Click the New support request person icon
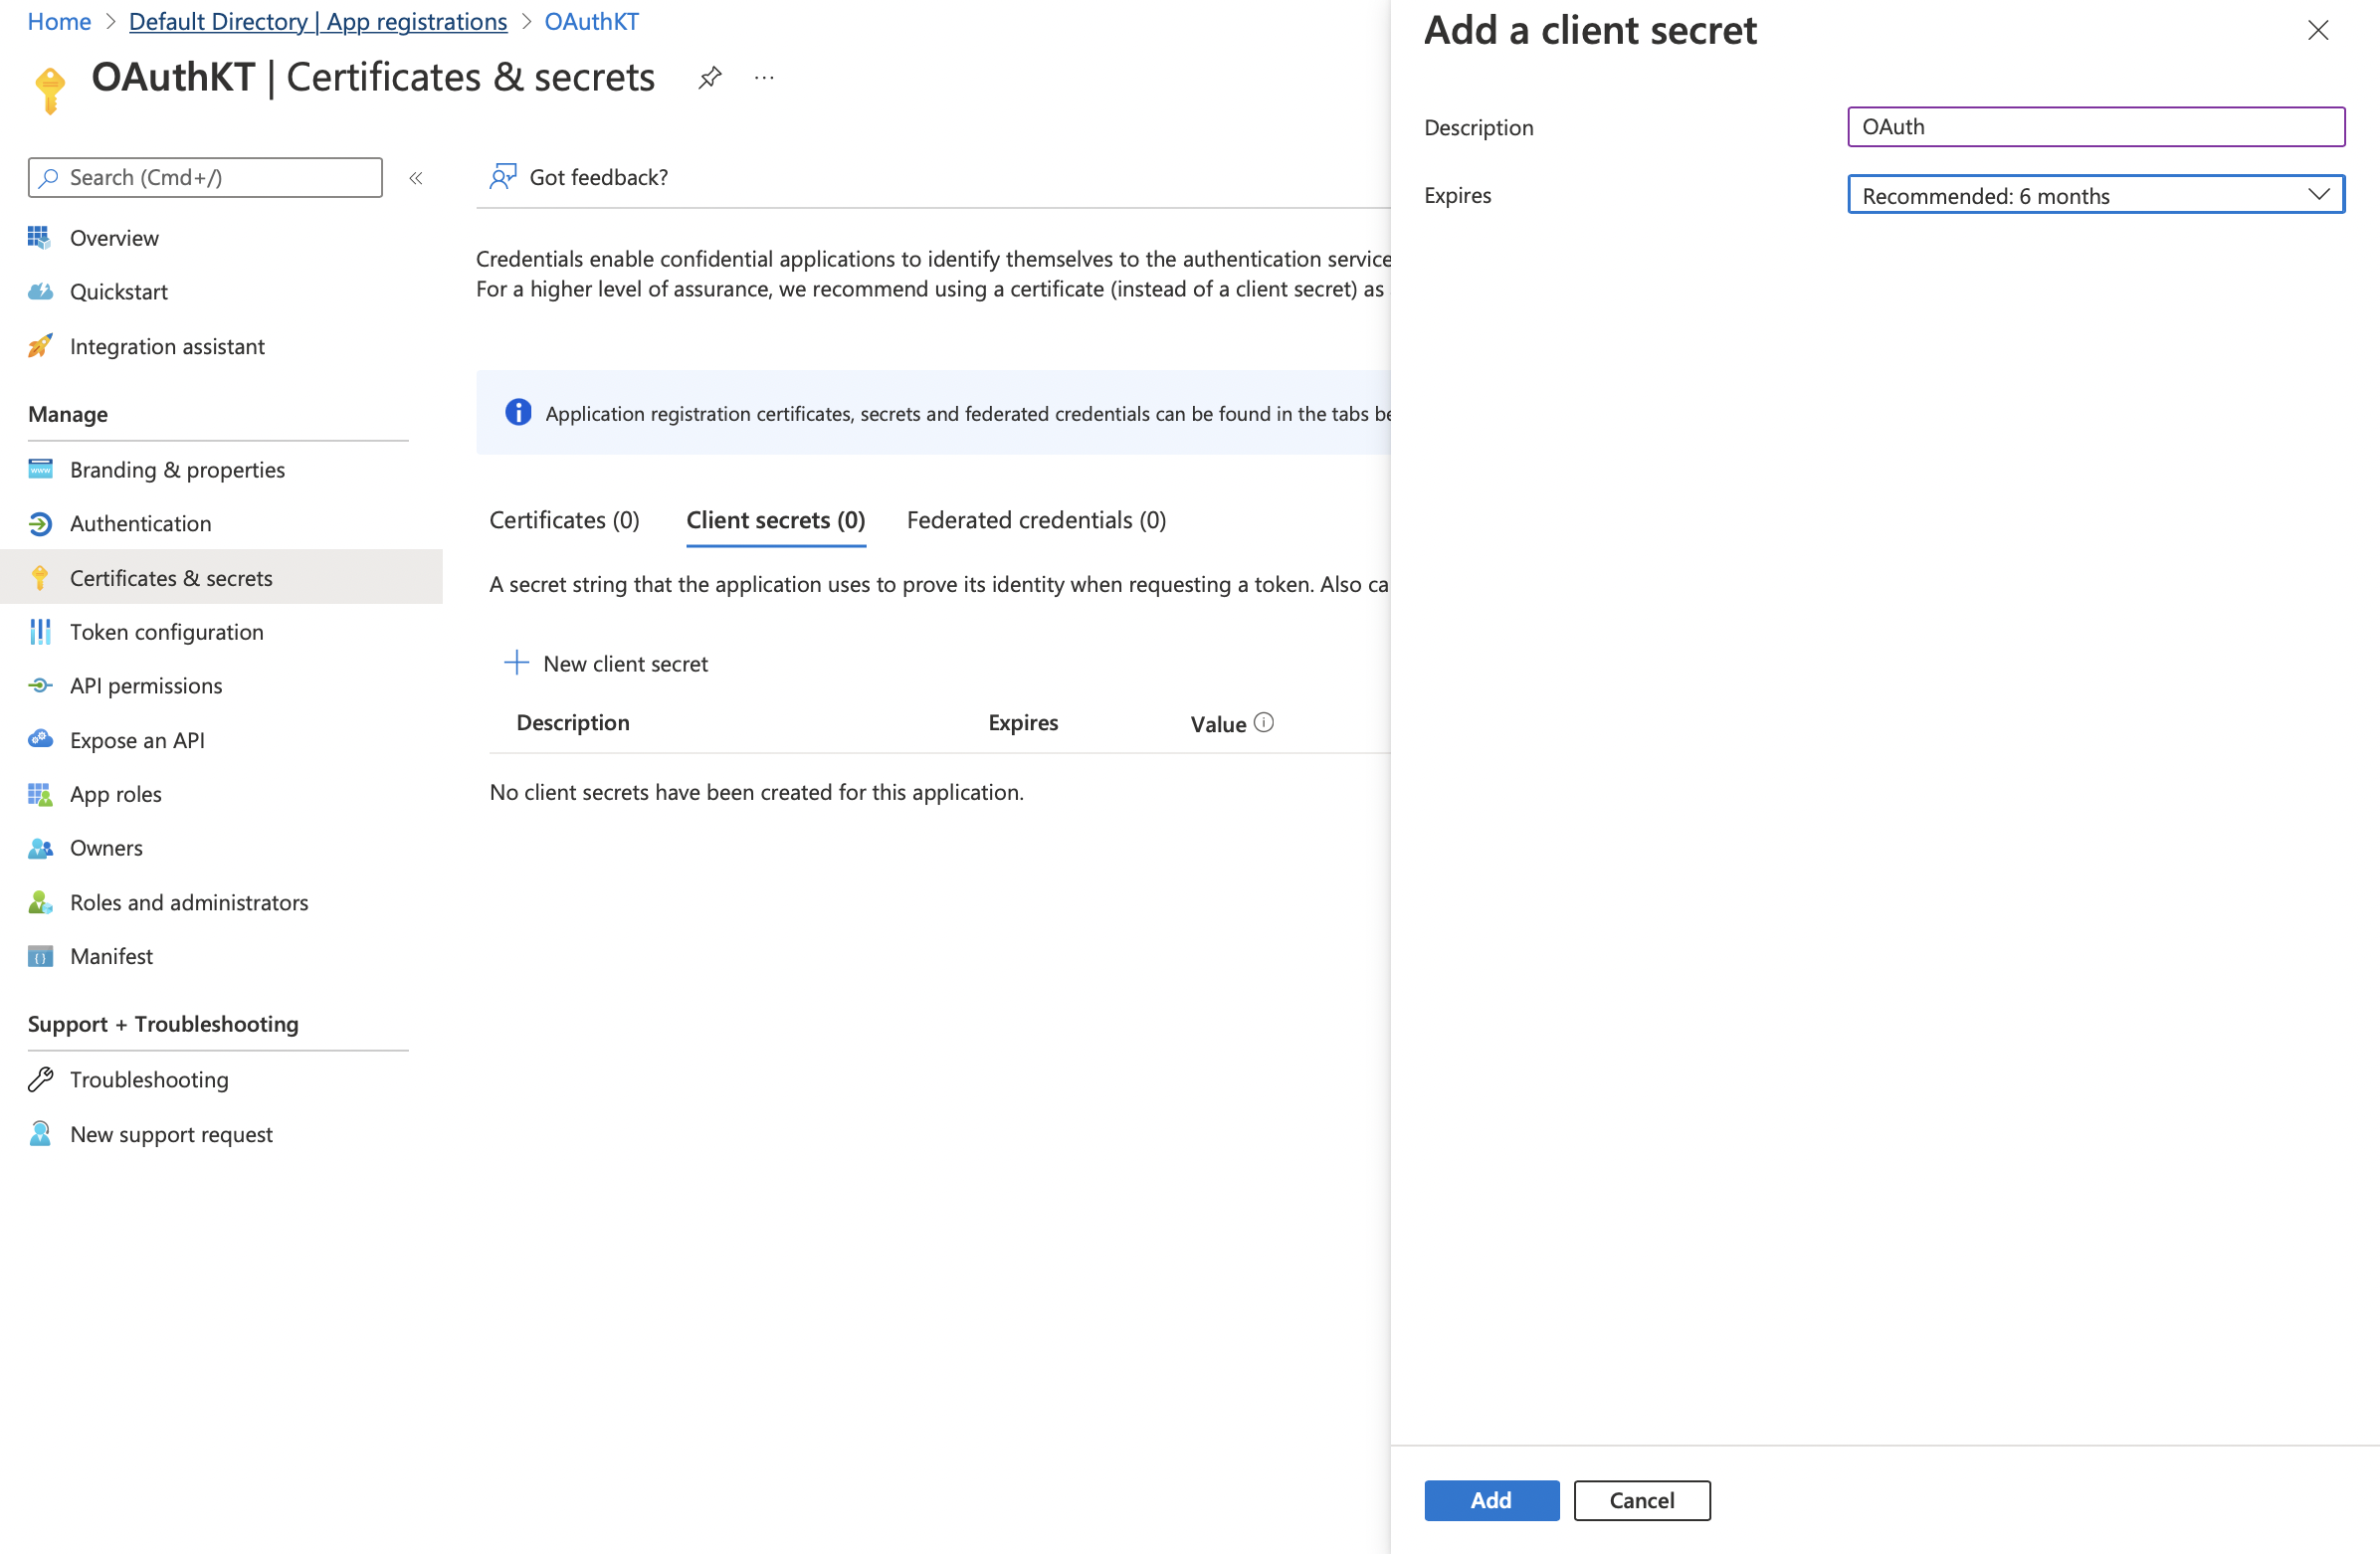The width and height of the screenshot is (2380, 1554). tap(40, 1134)
